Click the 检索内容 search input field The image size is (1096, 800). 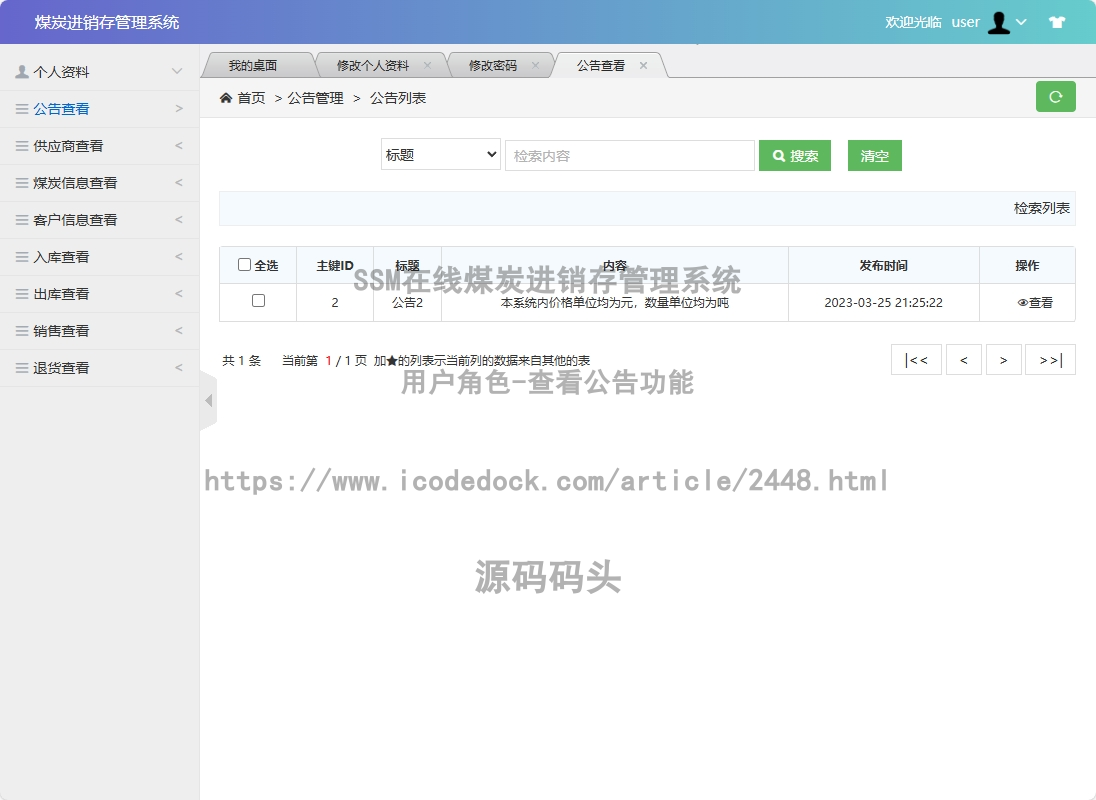coord(629,156)
